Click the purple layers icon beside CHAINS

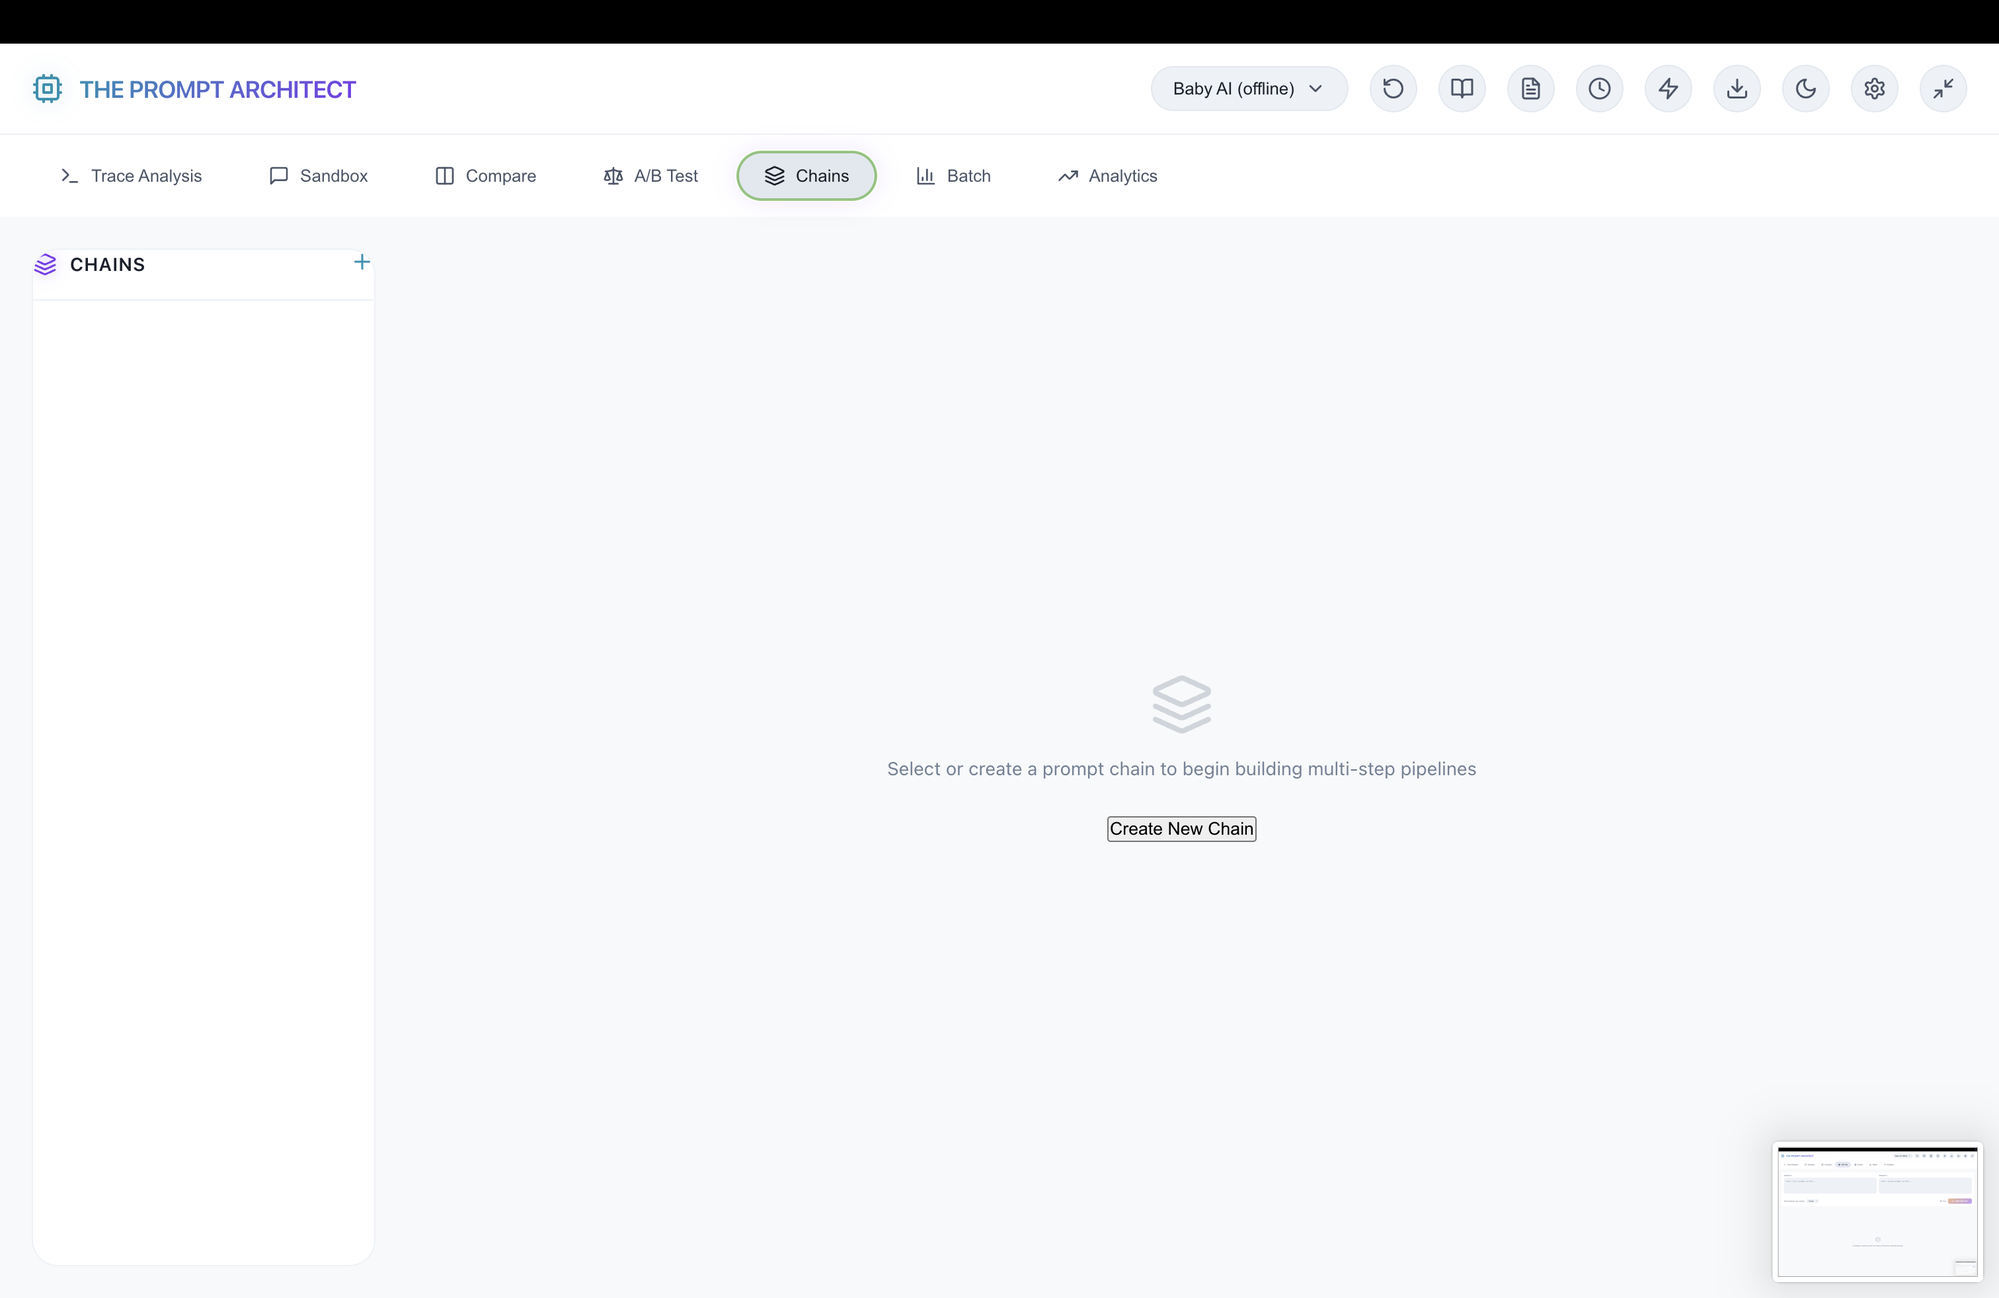click(x=45, y=265)
